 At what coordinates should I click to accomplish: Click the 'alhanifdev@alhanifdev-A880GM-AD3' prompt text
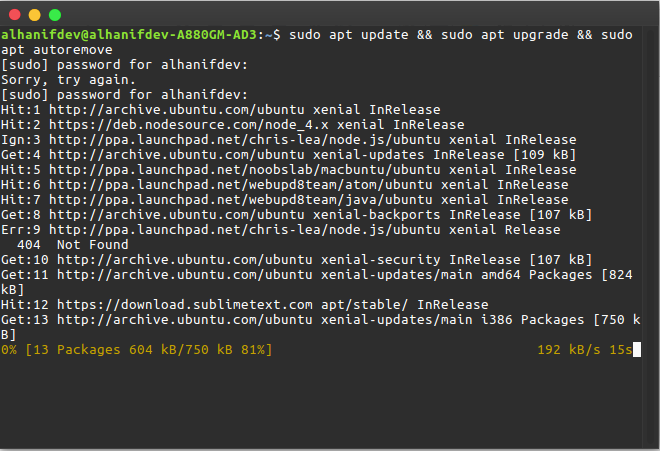click(129, 35)
